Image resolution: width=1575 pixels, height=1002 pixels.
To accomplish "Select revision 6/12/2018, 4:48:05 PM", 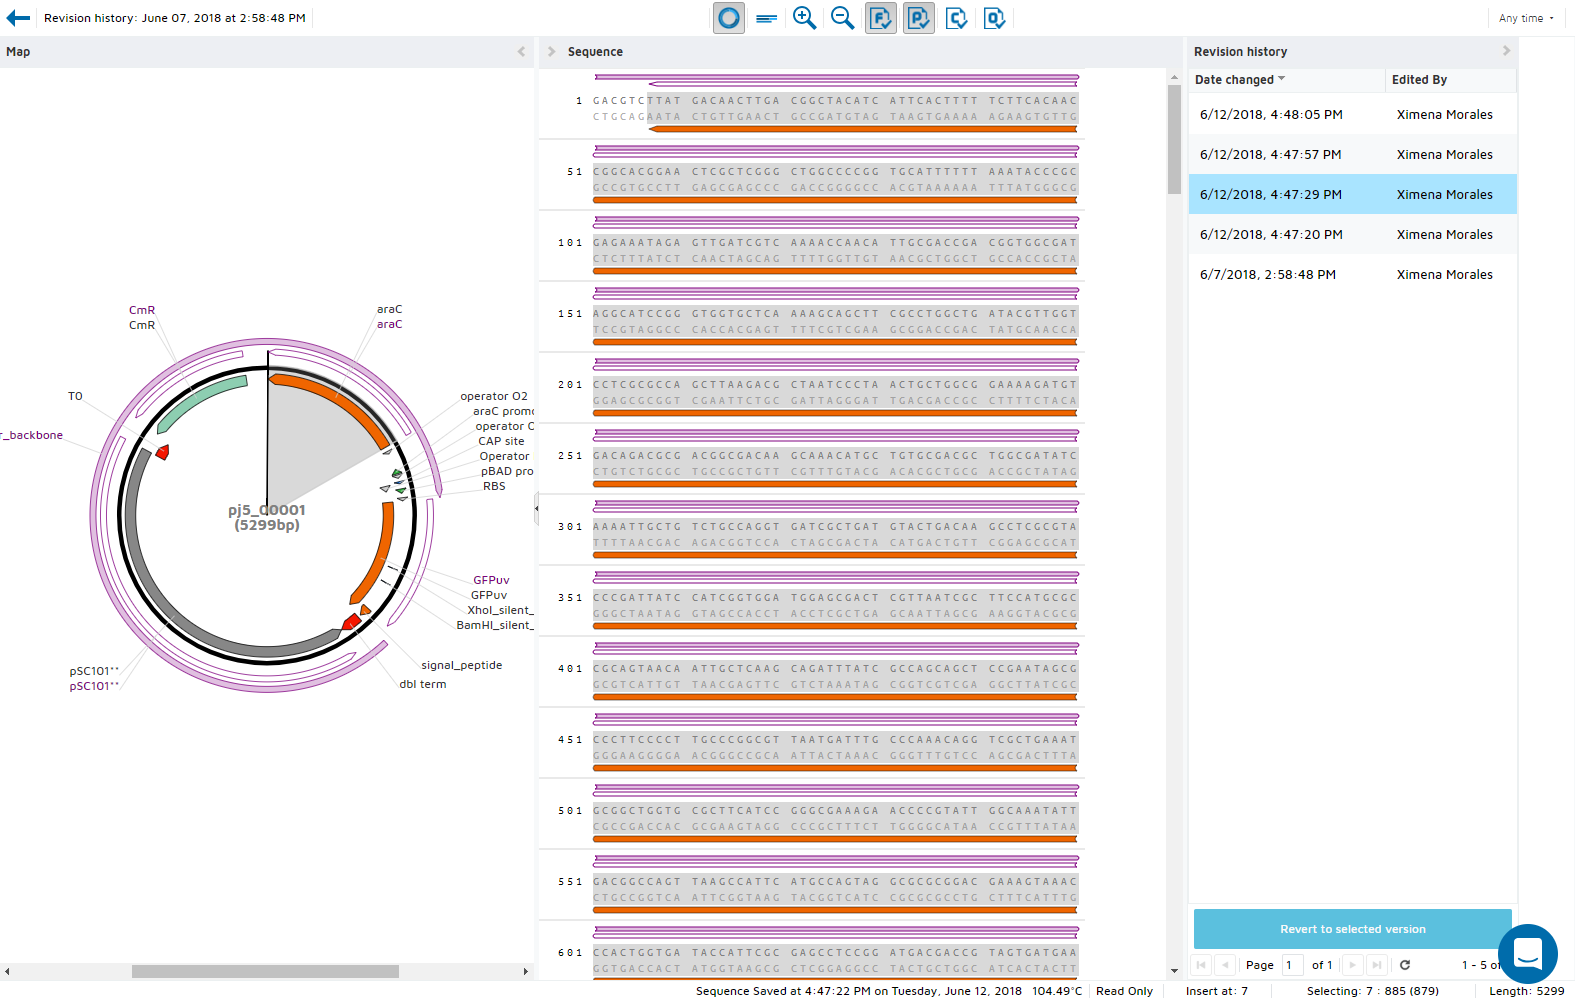I will point(1352,114).
